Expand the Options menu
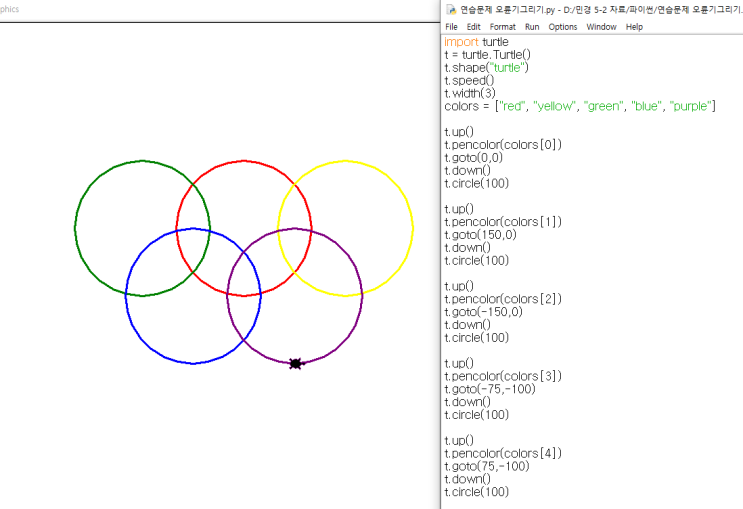743x509 pixels. click(x=562, y=27)
